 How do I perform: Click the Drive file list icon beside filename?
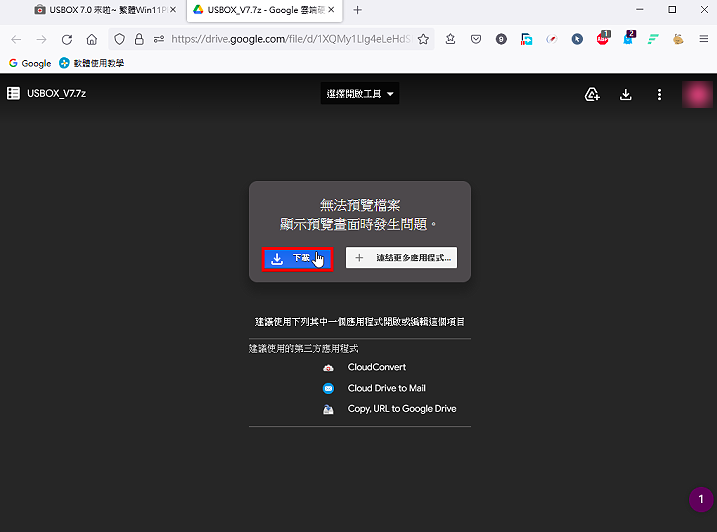pyautogui.click(x=13, y=93)
